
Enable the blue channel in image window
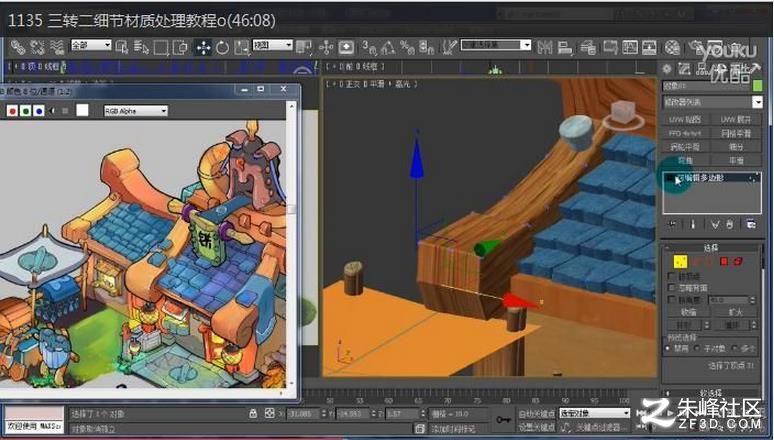pos(39,111)
